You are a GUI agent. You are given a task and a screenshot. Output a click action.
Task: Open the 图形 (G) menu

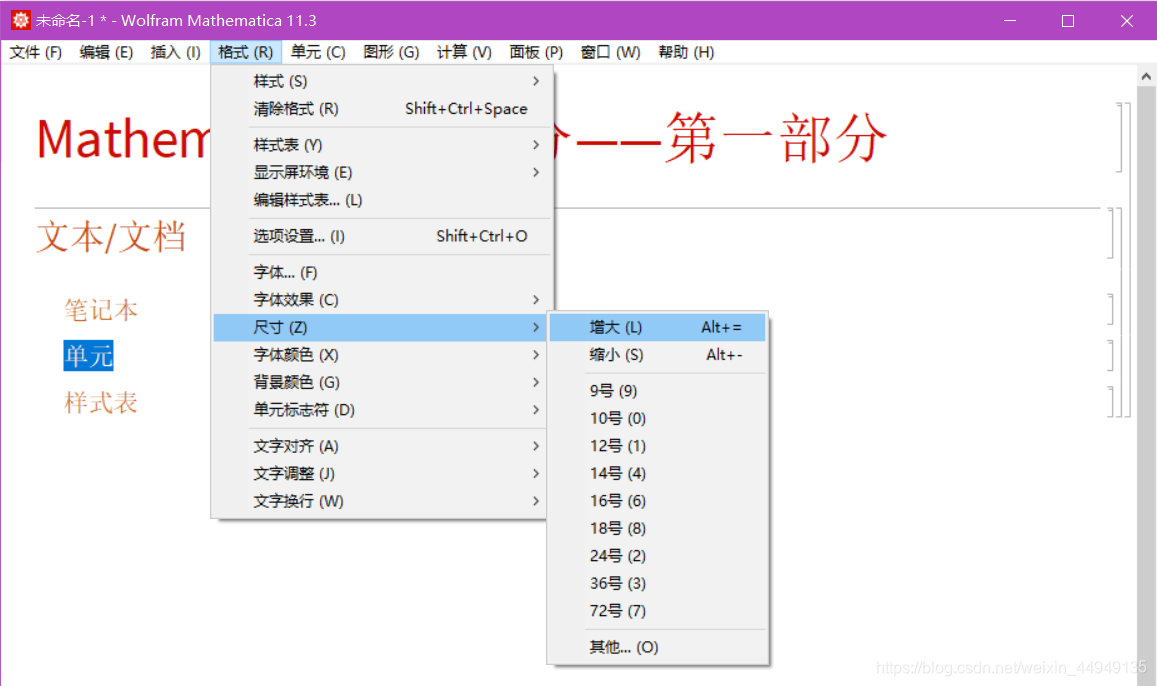[x=391, y=52]
